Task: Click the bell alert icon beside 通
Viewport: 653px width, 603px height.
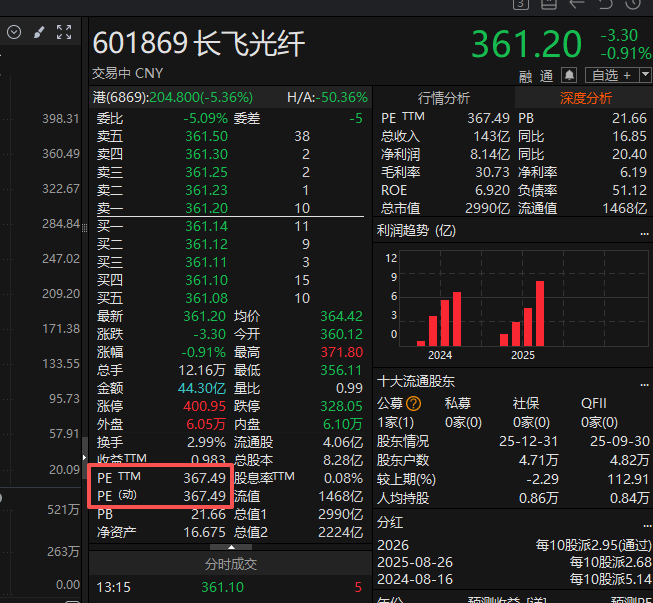Action: click(x=569, y=75)
